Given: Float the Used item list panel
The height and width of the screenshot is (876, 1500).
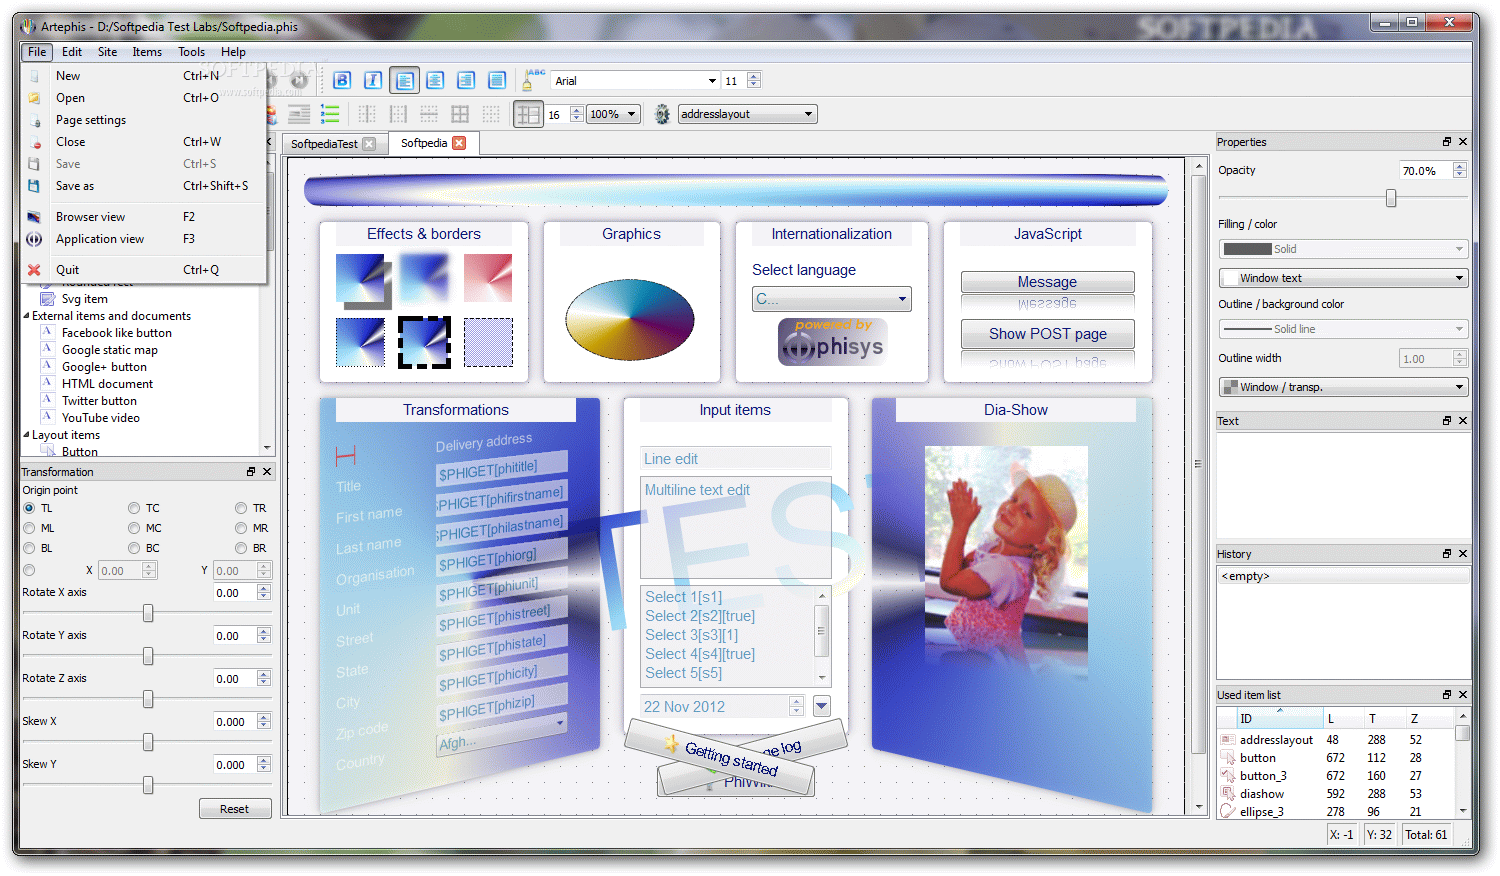Looking at the screenshot, I should coord(1446,695).
